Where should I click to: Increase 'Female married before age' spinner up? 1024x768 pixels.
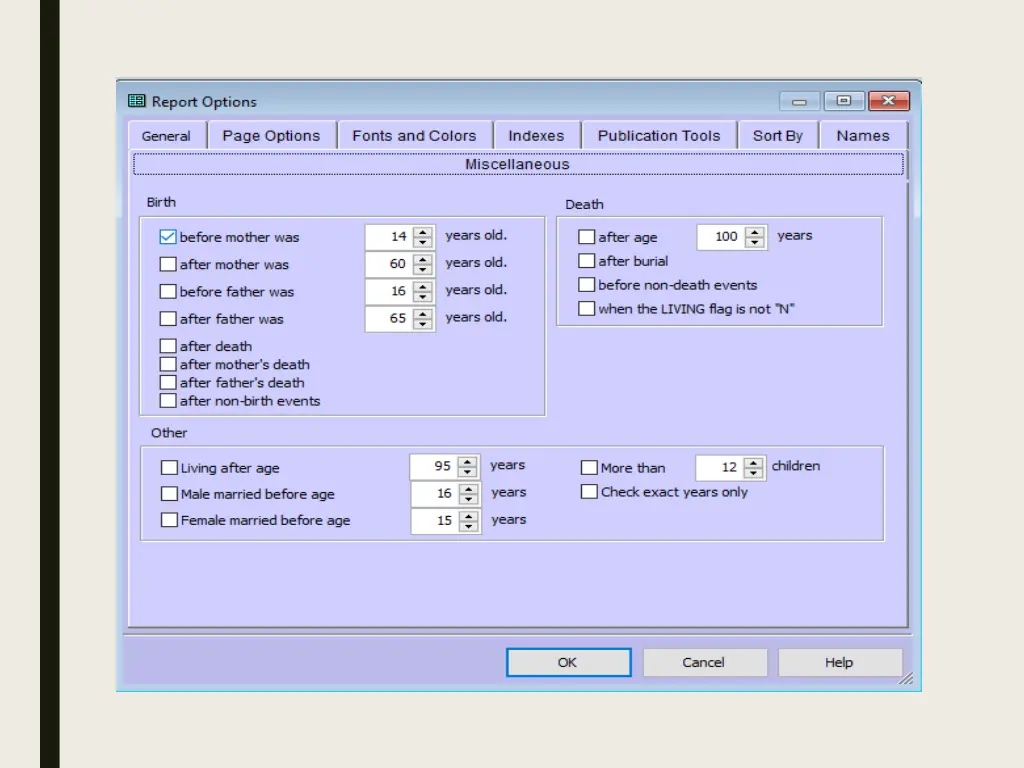[469, 516]
